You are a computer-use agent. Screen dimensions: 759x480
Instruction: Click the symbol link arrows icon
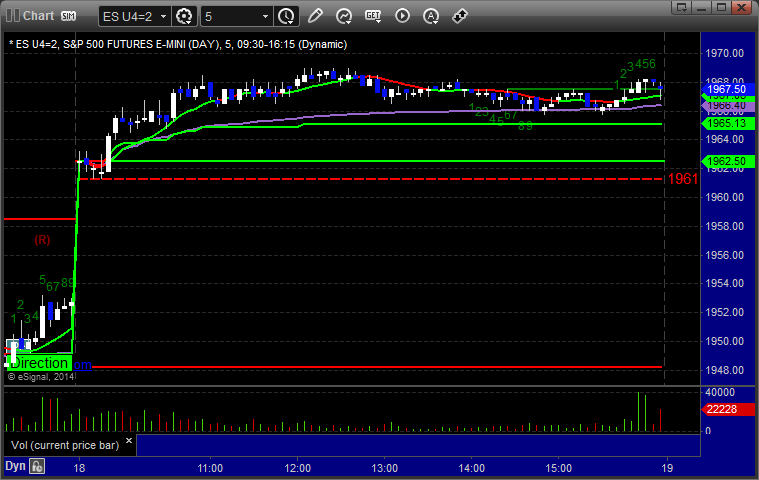459,16
